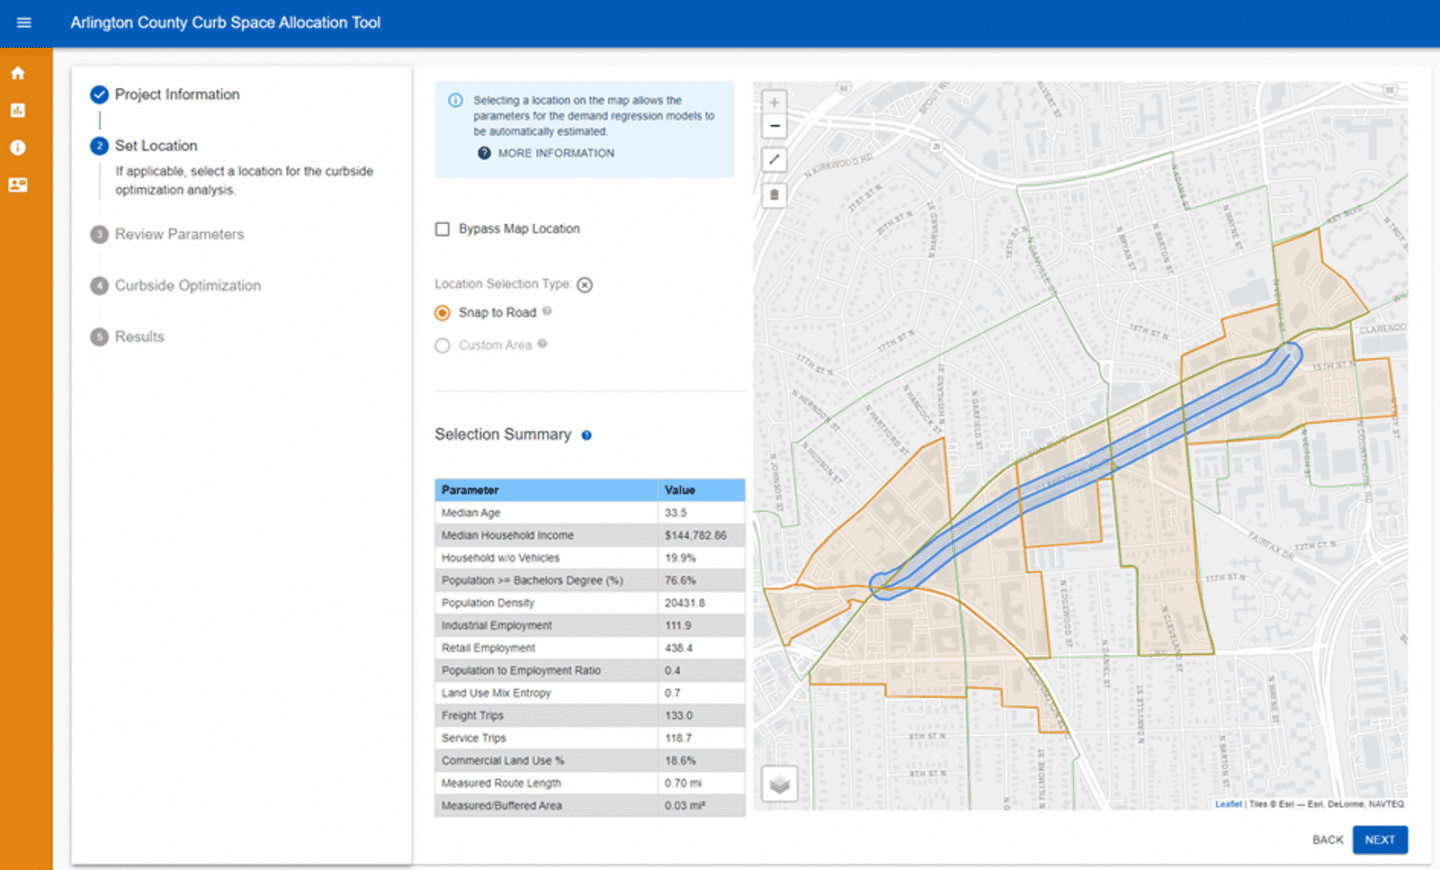1440x870 pixels.
Task: Zoom out on the map
Action: click(773, 125)
